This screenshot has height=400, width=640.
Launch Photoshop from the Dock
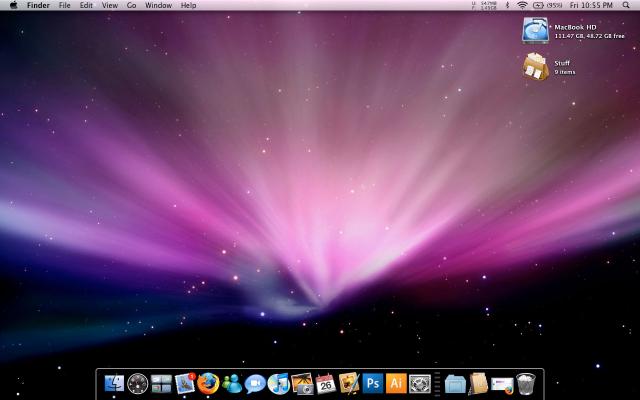[x=373, y=384]
